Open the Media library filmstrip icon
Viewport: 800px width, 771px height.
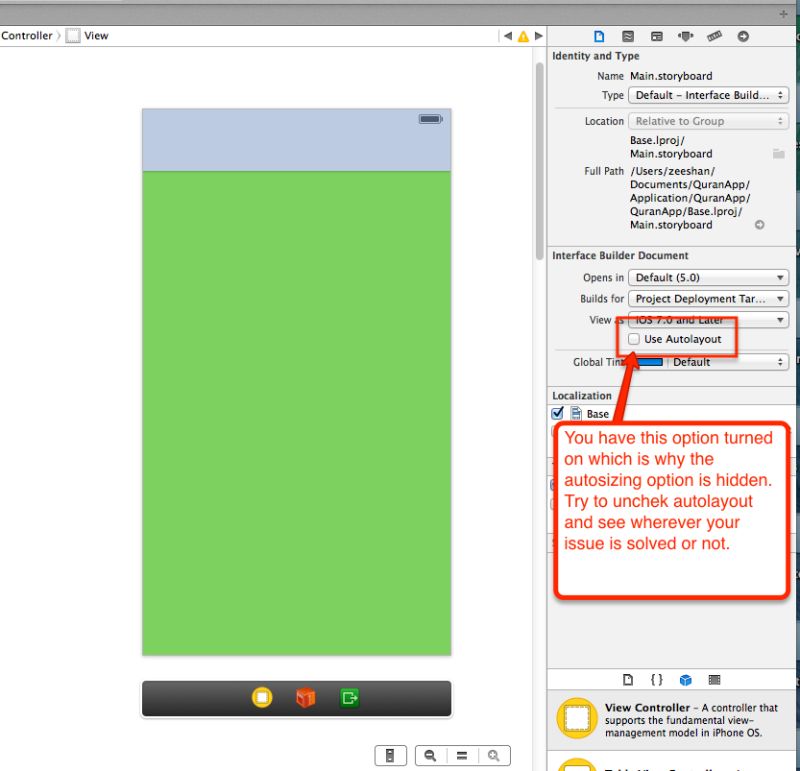click(714, 680)
